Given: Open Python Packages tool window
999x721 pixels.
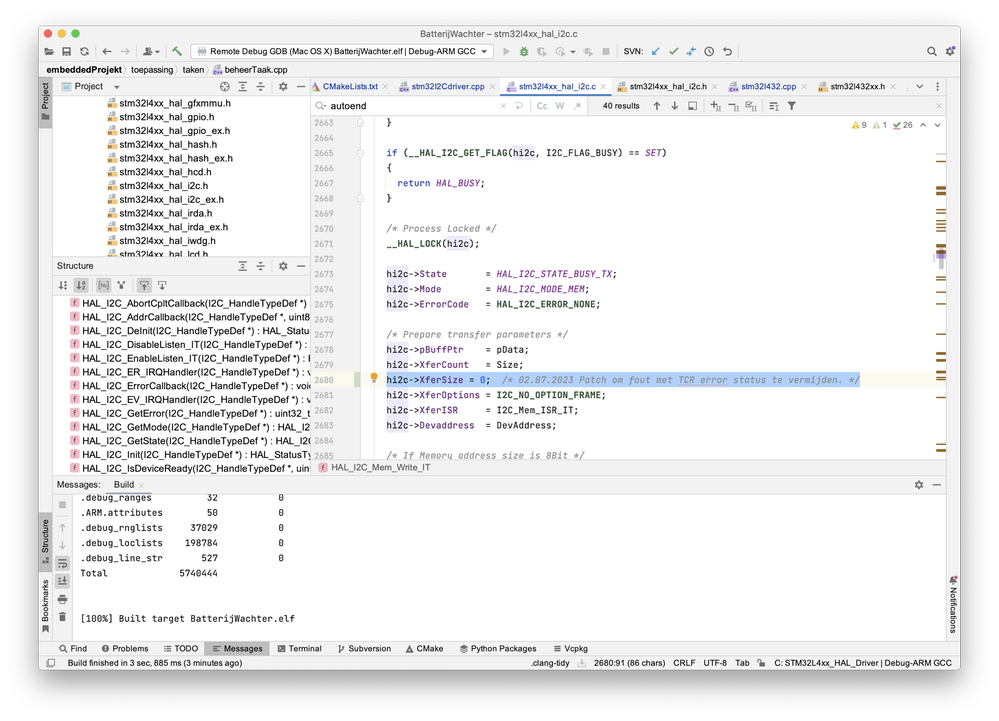Looking at the screenshot, I should [498, 648].
